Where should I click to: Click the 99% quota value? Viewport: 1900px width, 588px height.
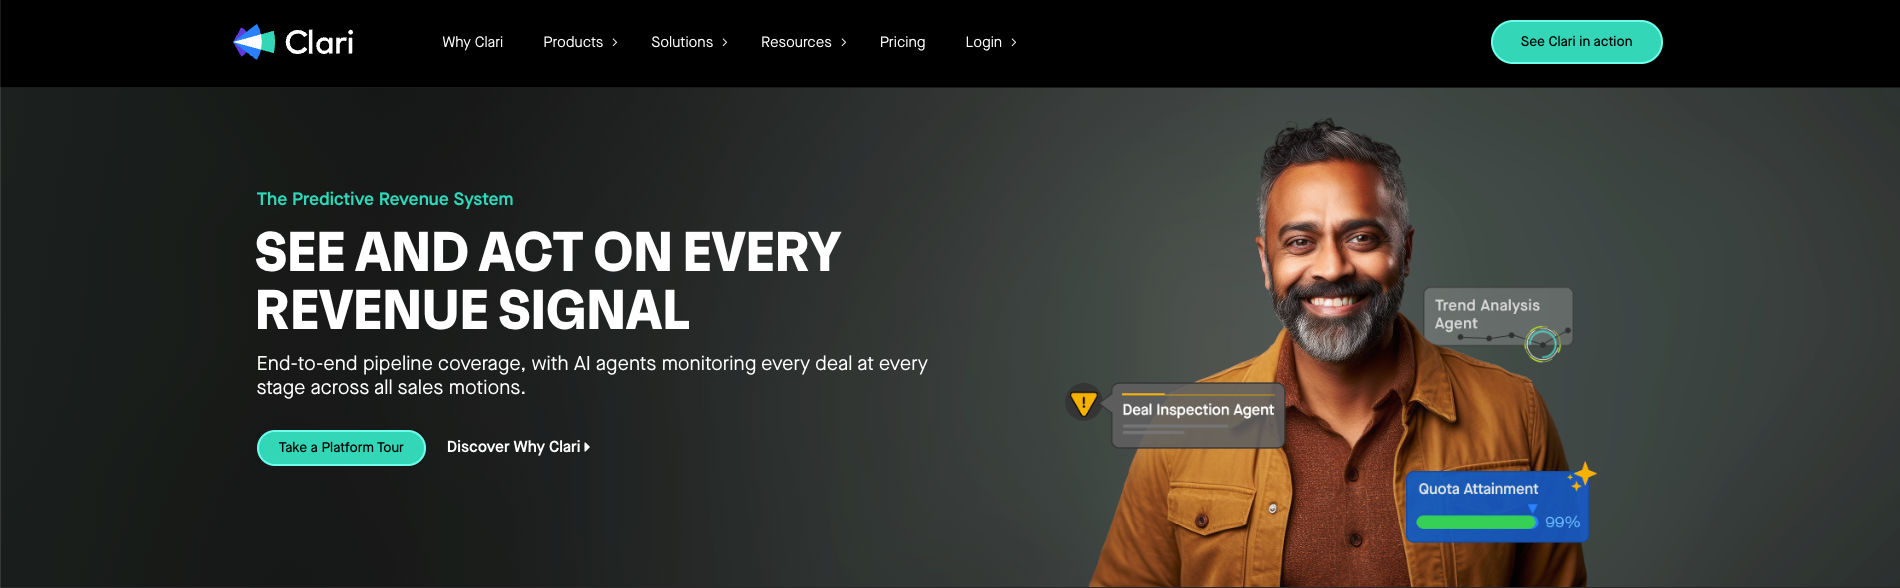[1562, 522]
